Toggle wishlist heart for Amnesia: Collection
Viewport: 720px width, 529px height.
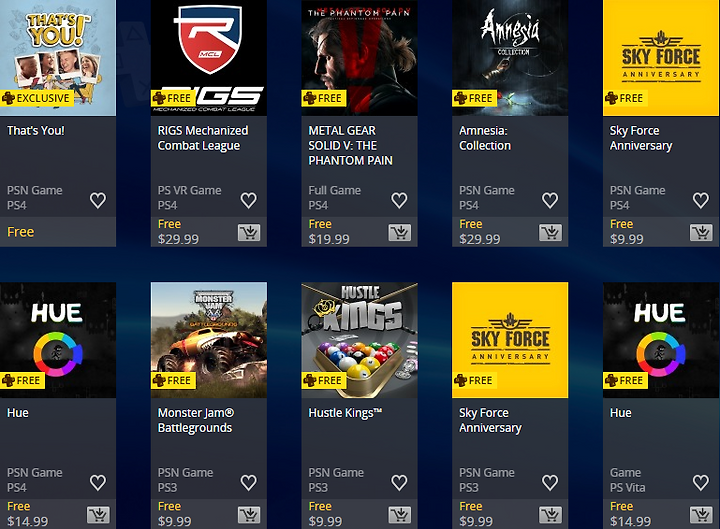550,200
